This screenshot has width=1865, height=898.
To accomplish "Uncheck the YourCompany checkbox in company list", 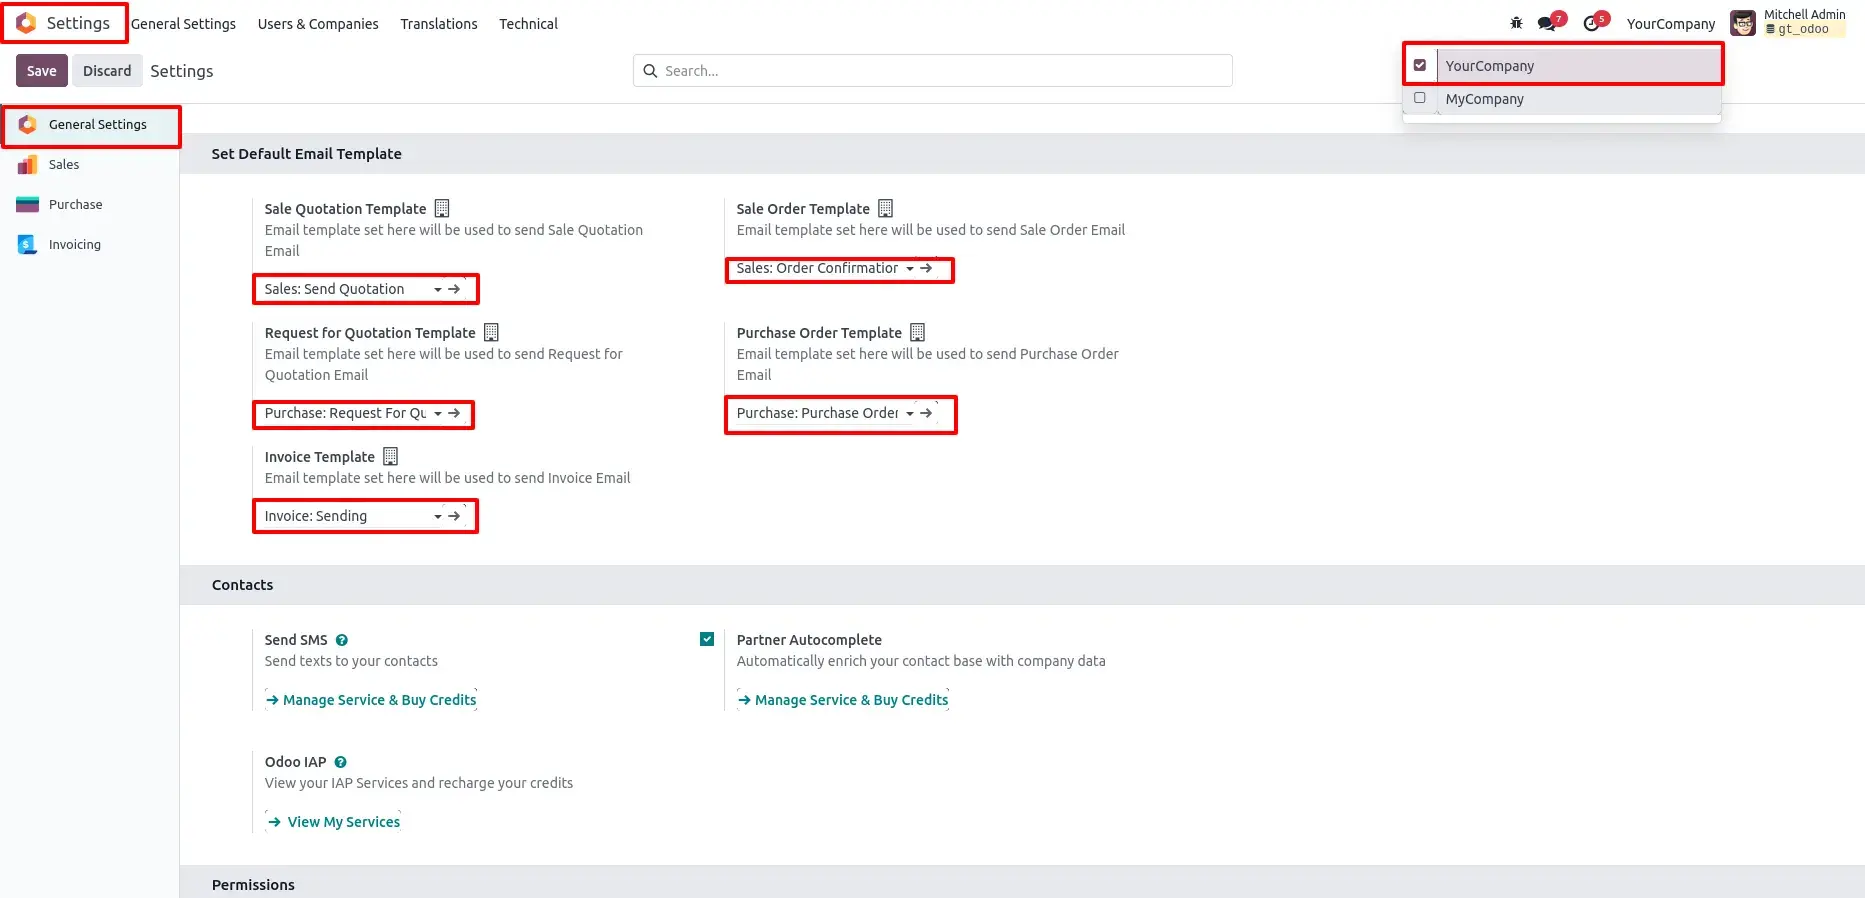I will click(1420, 65).
